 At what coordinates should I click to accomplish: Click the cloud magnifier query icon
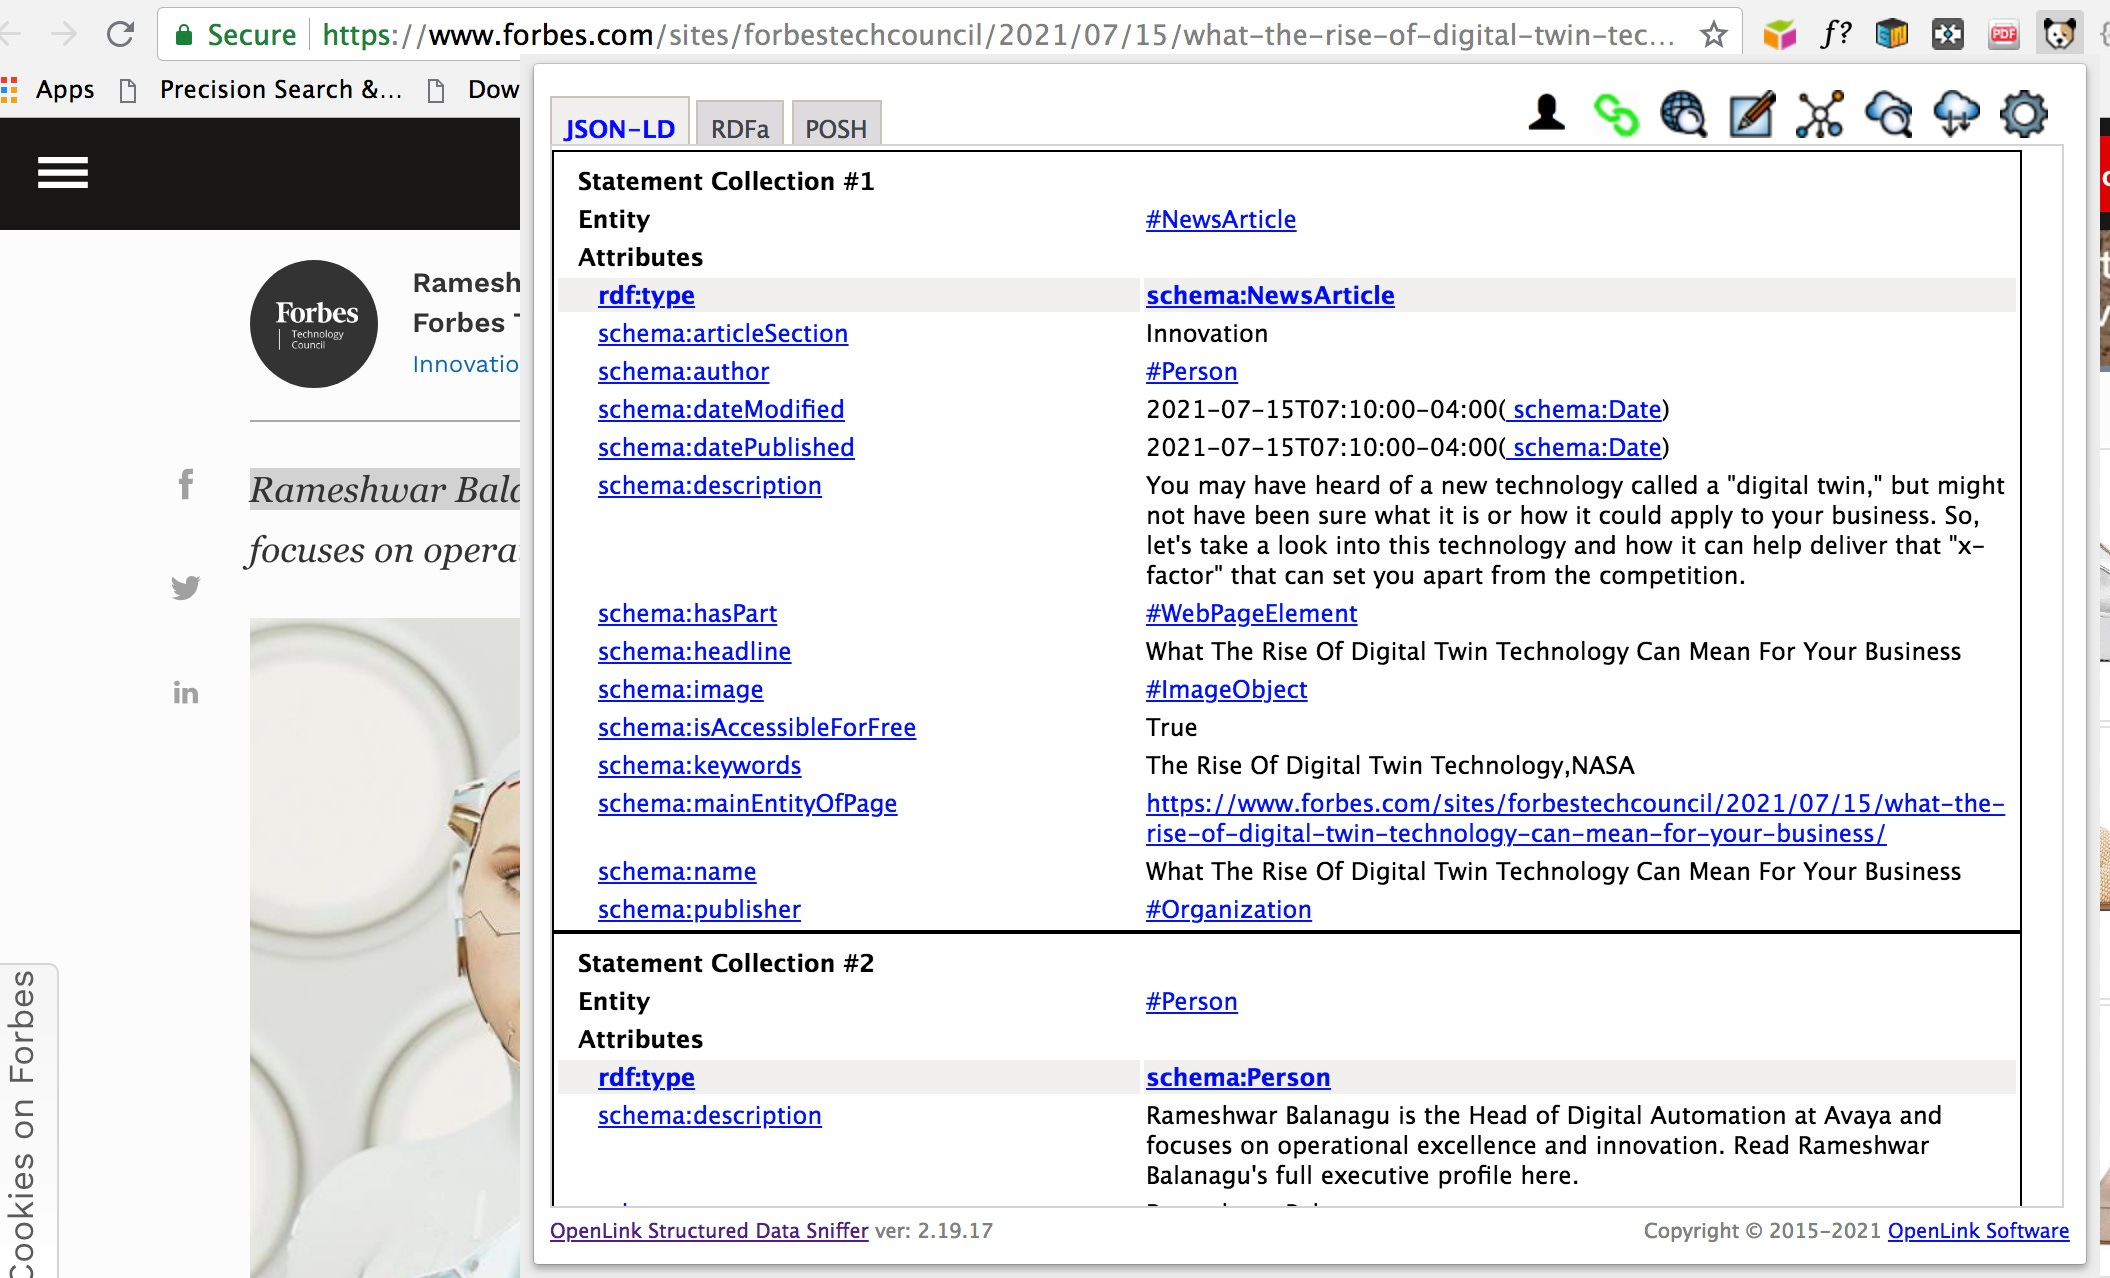[1888, 115]
